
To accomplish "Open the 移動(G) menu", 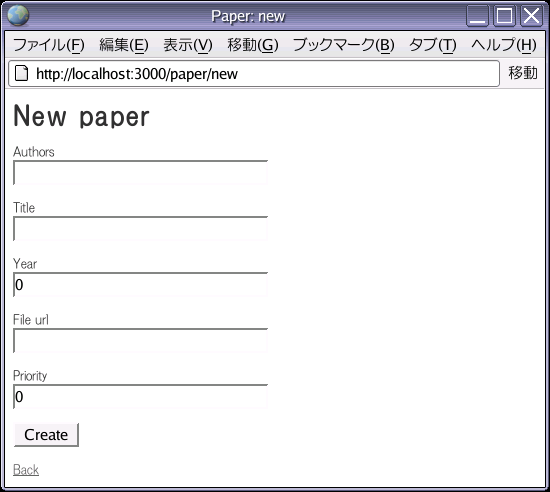I will [x=253, y=45].
